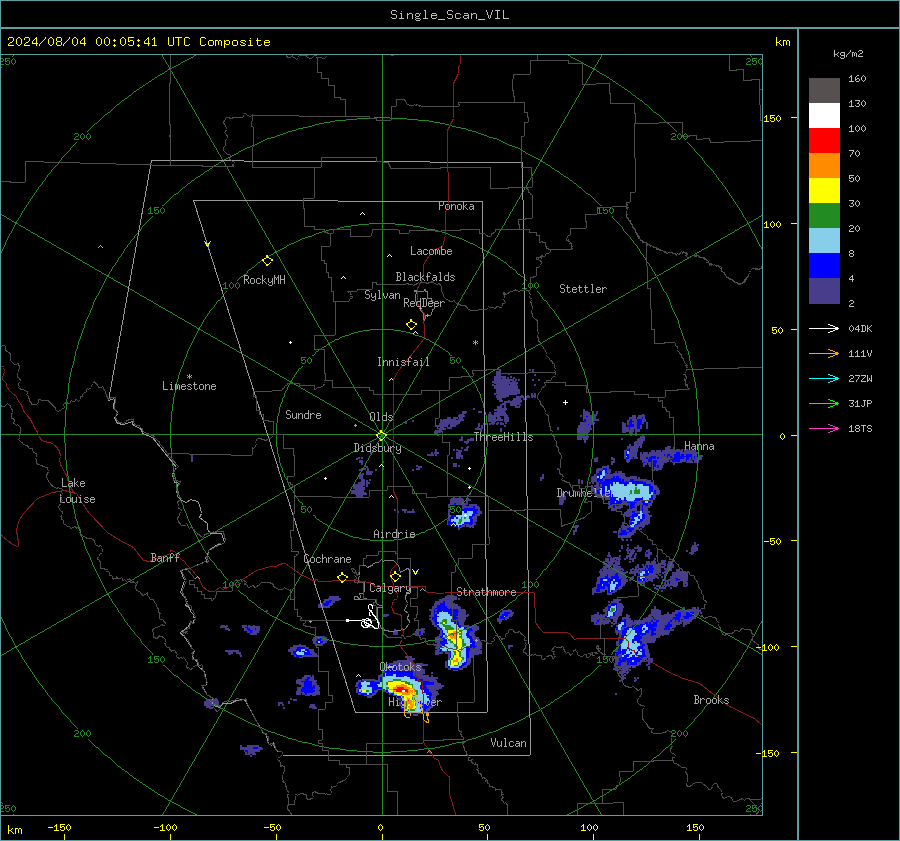900x841 pixels.
Task: Select the red 100 swatch in colour scale
Action: pyautogui.click(x=824, y=141)
